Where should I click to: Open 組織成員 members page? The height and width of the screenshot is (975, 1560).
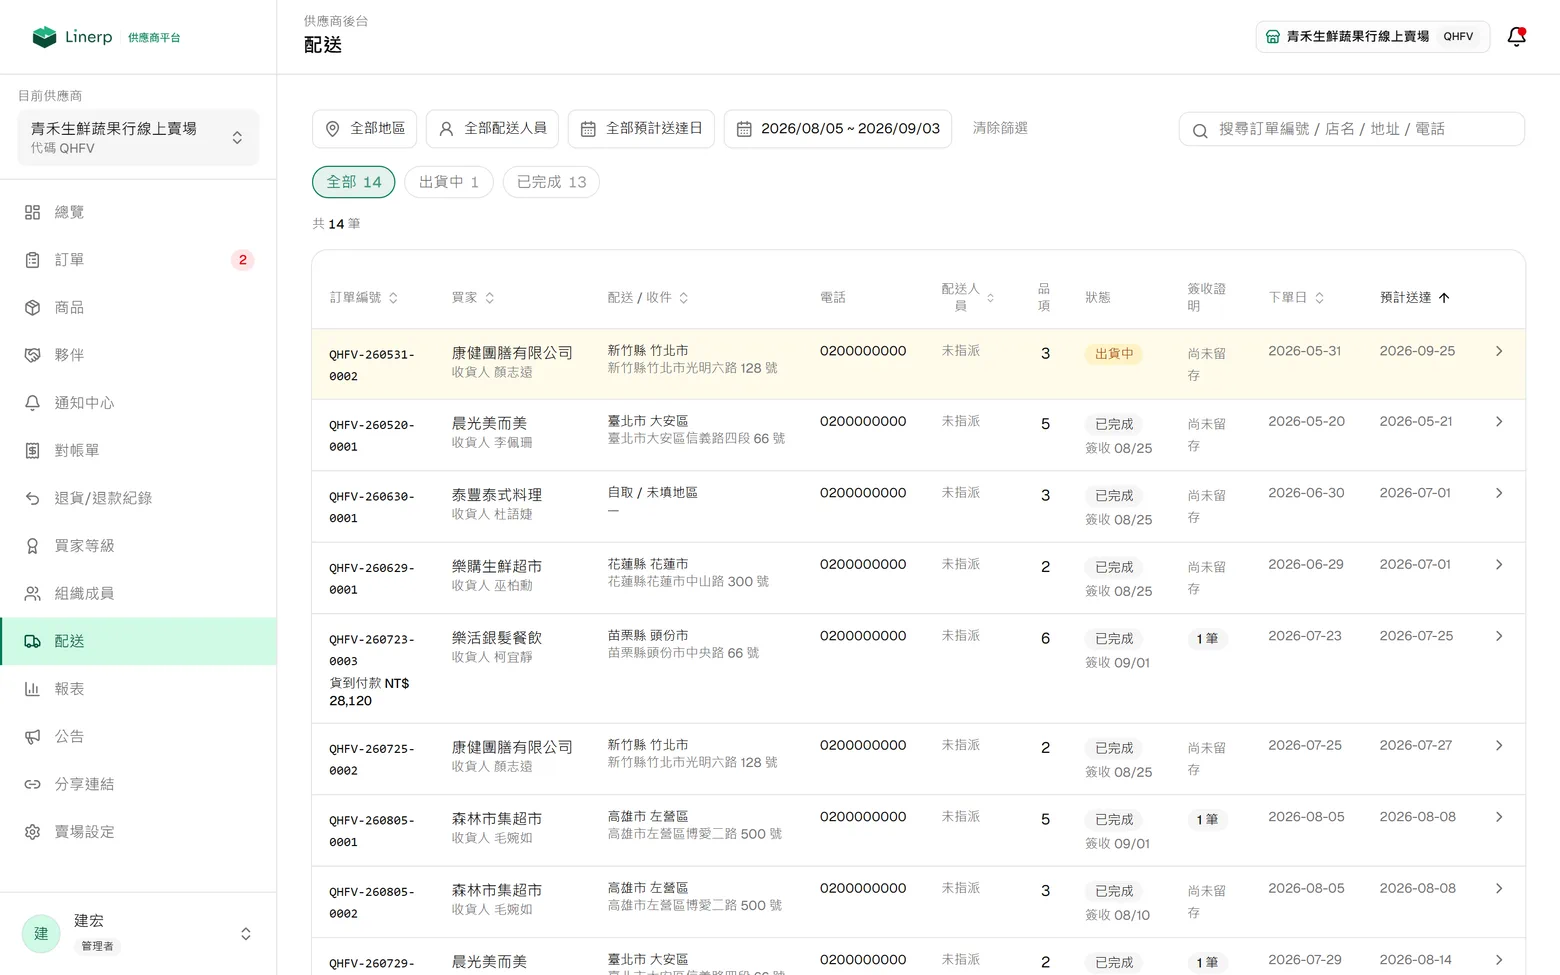138,593
